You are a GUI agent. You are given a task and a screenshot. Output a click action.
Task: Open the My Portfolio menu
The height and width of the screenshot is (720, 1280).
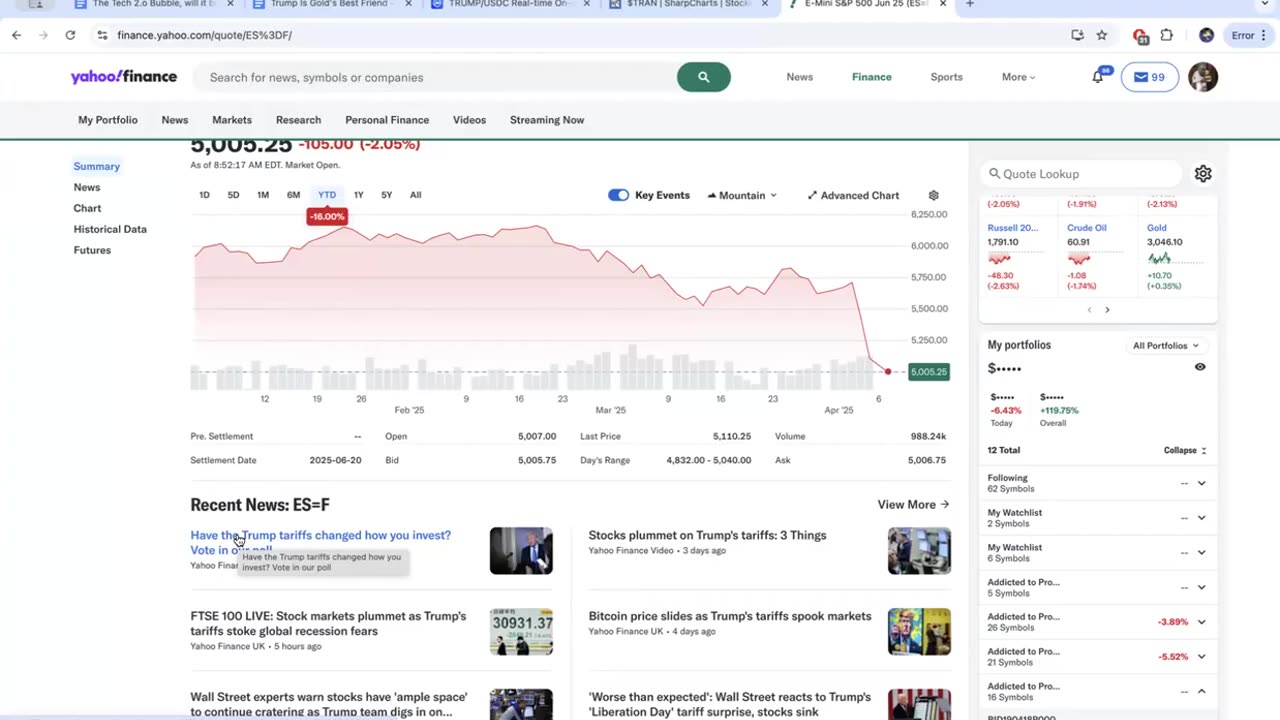(108, 120)
